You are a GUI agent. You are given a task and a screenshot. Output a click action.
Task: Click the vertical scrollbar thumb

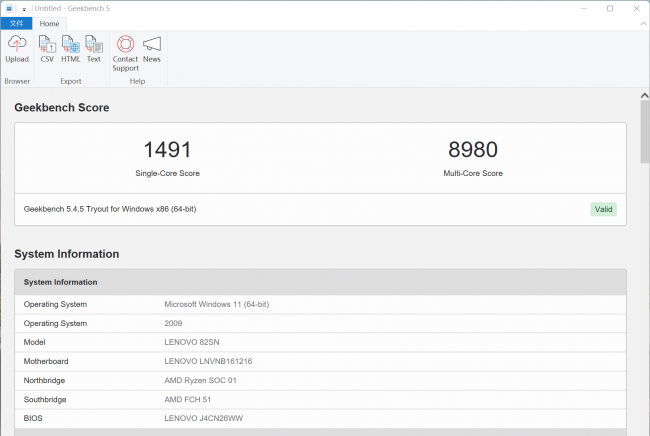coord(645,132)
